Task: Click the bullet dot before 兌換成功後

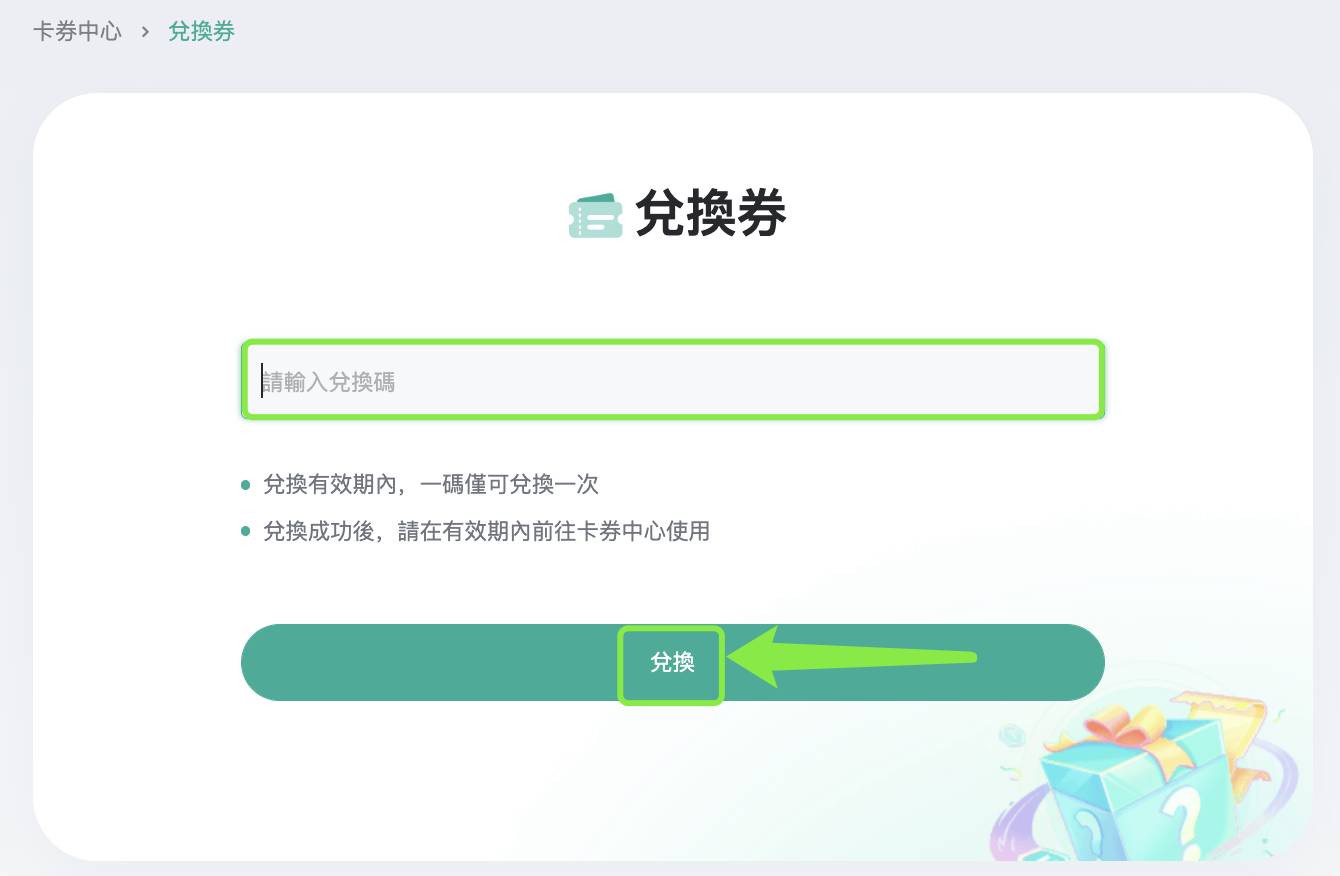Action: (x=246, y=532)
